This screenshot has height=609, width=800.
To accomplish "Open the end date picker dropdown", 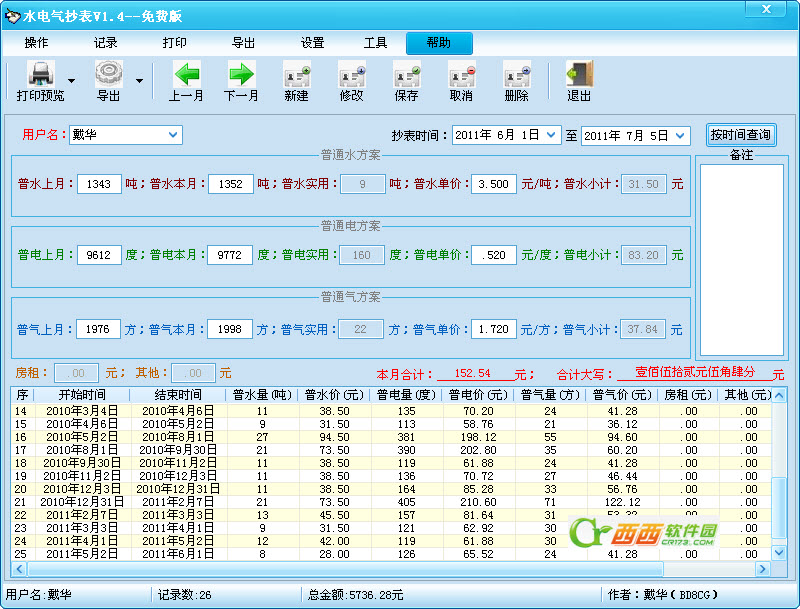I will (x=681, y=135).
